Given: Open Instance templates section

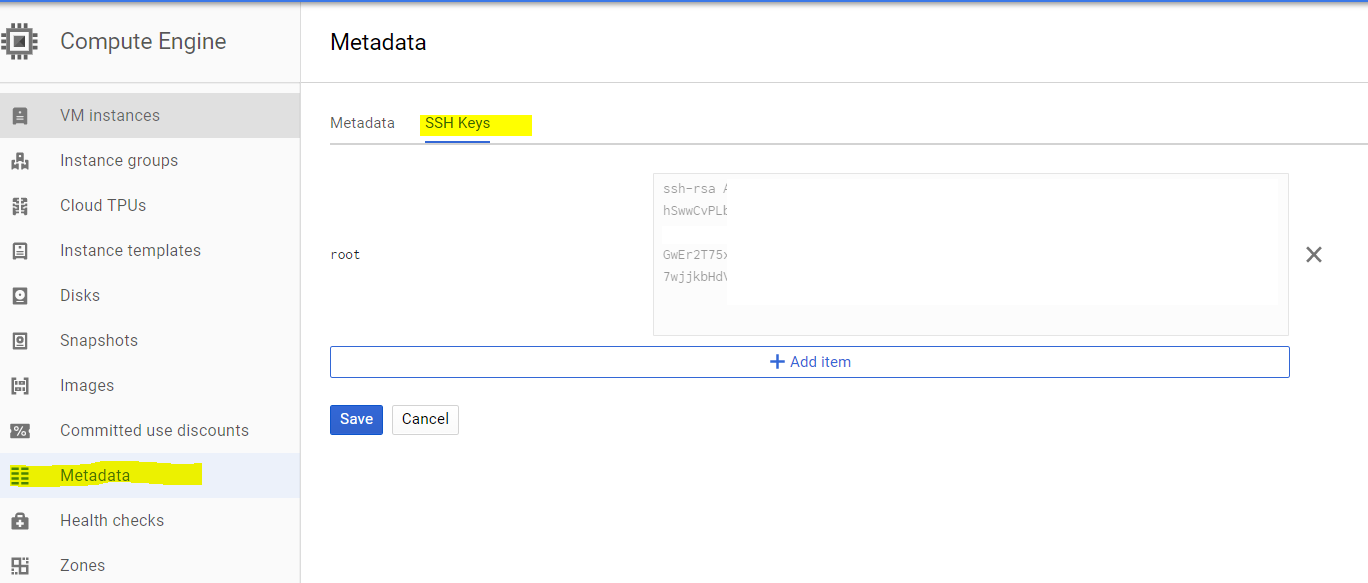Looking at the screenshot, I should pyautogui.click(x=150, y=250).
